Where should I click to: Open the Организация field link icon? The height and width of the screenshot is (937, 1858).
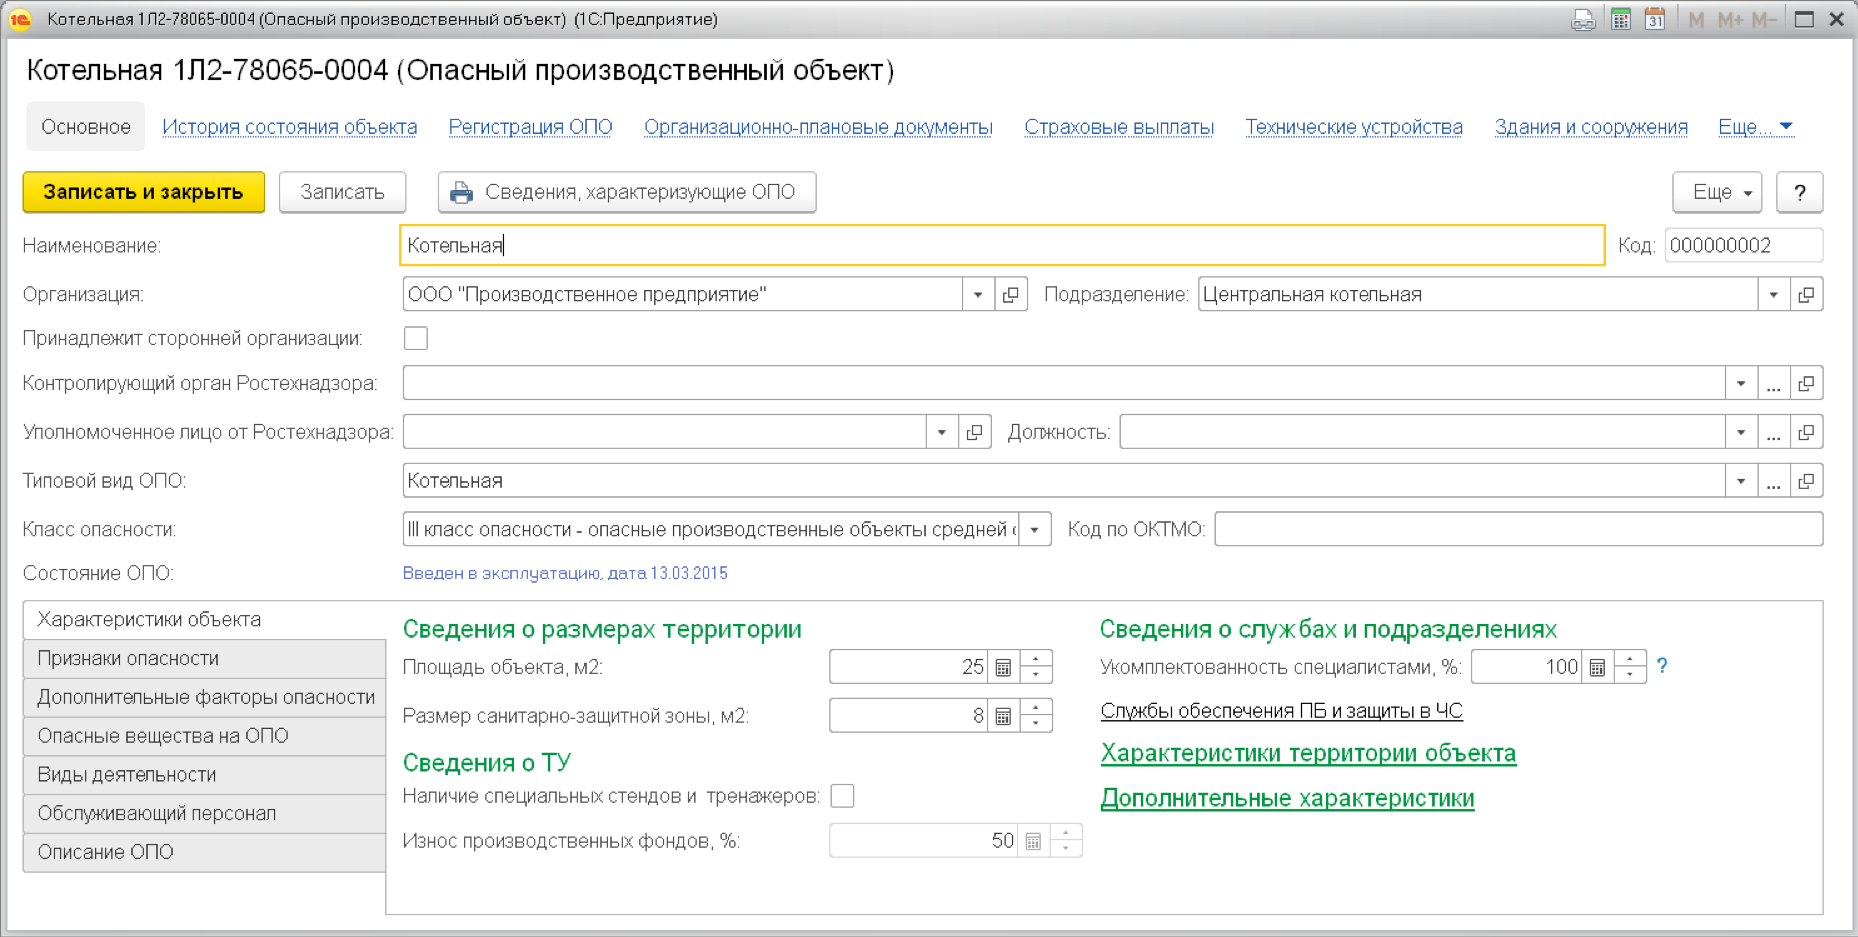coord(1011,295)
